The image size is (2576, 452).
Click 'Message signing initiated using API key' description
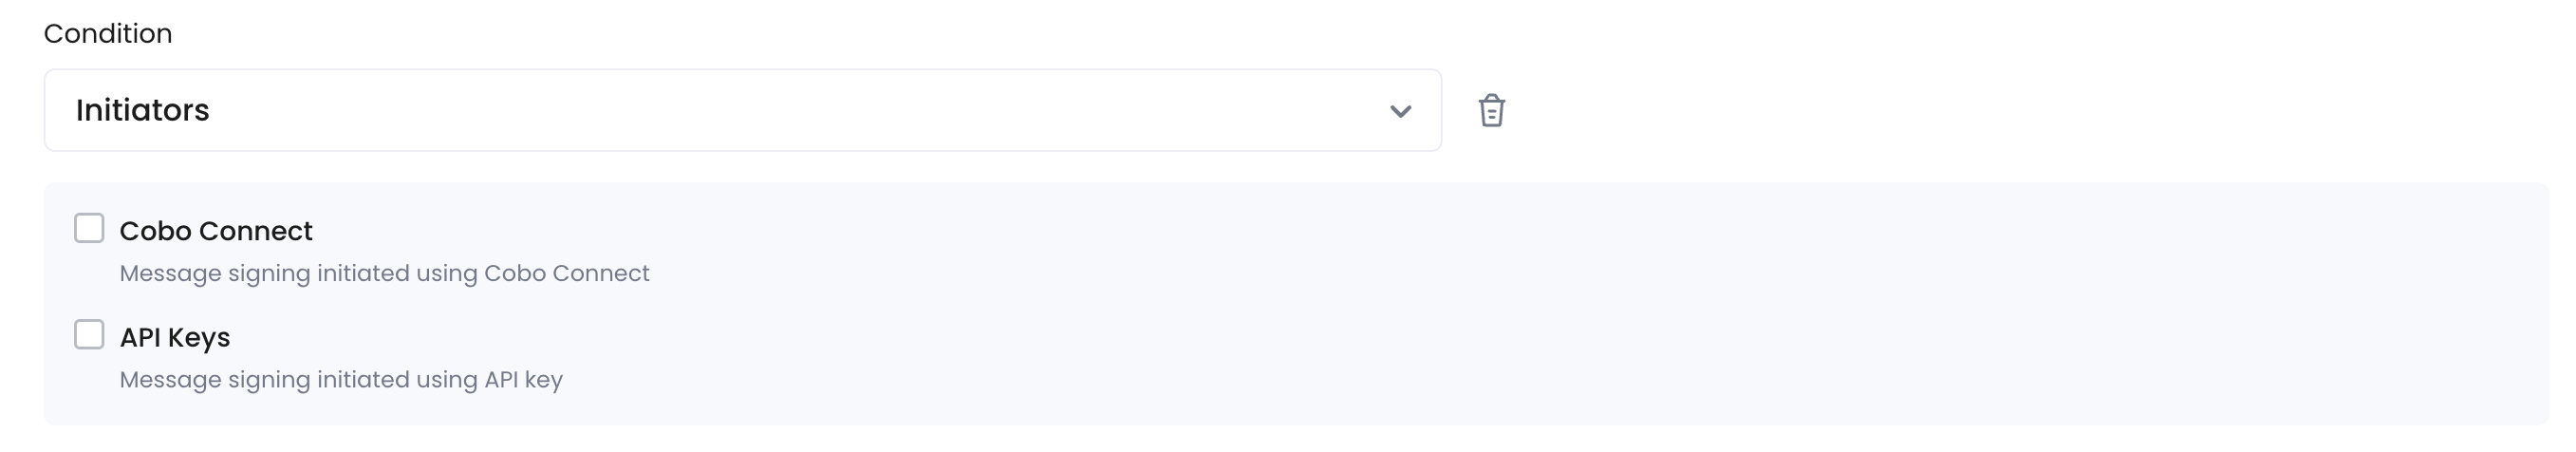pyautogui.click(x=341, y=380)
